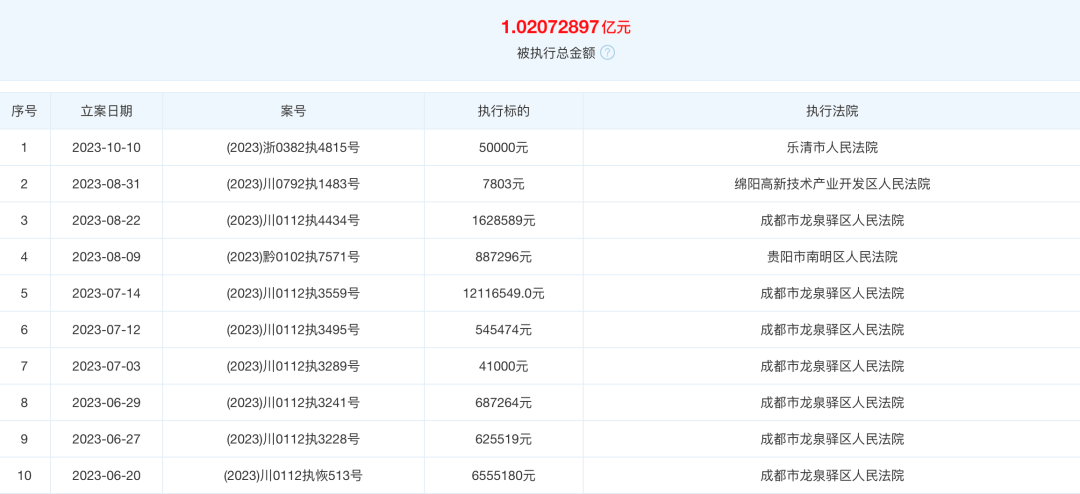
Task: Select case number (2023)川0112执4434号
Action: (293, 220)
